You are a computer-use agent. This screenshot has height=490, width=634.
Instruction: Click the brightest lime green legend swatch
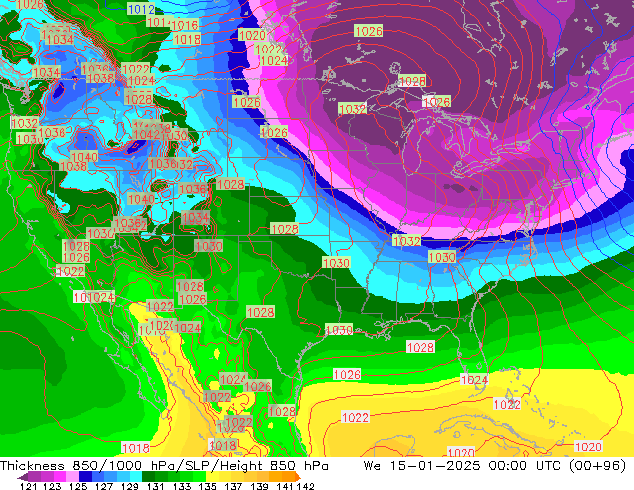tap(199, 476)
